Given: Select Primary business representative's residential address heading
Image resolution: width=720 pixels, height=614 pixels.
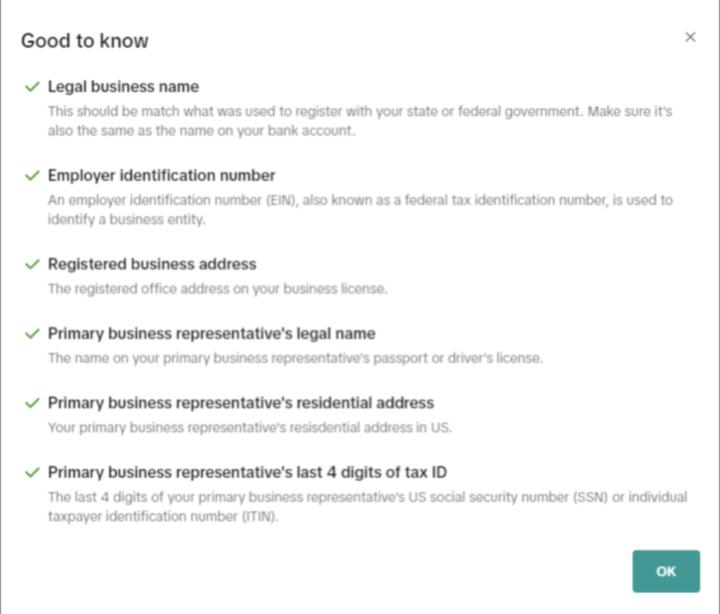Looking at the screenshot, I should point(241,403).
